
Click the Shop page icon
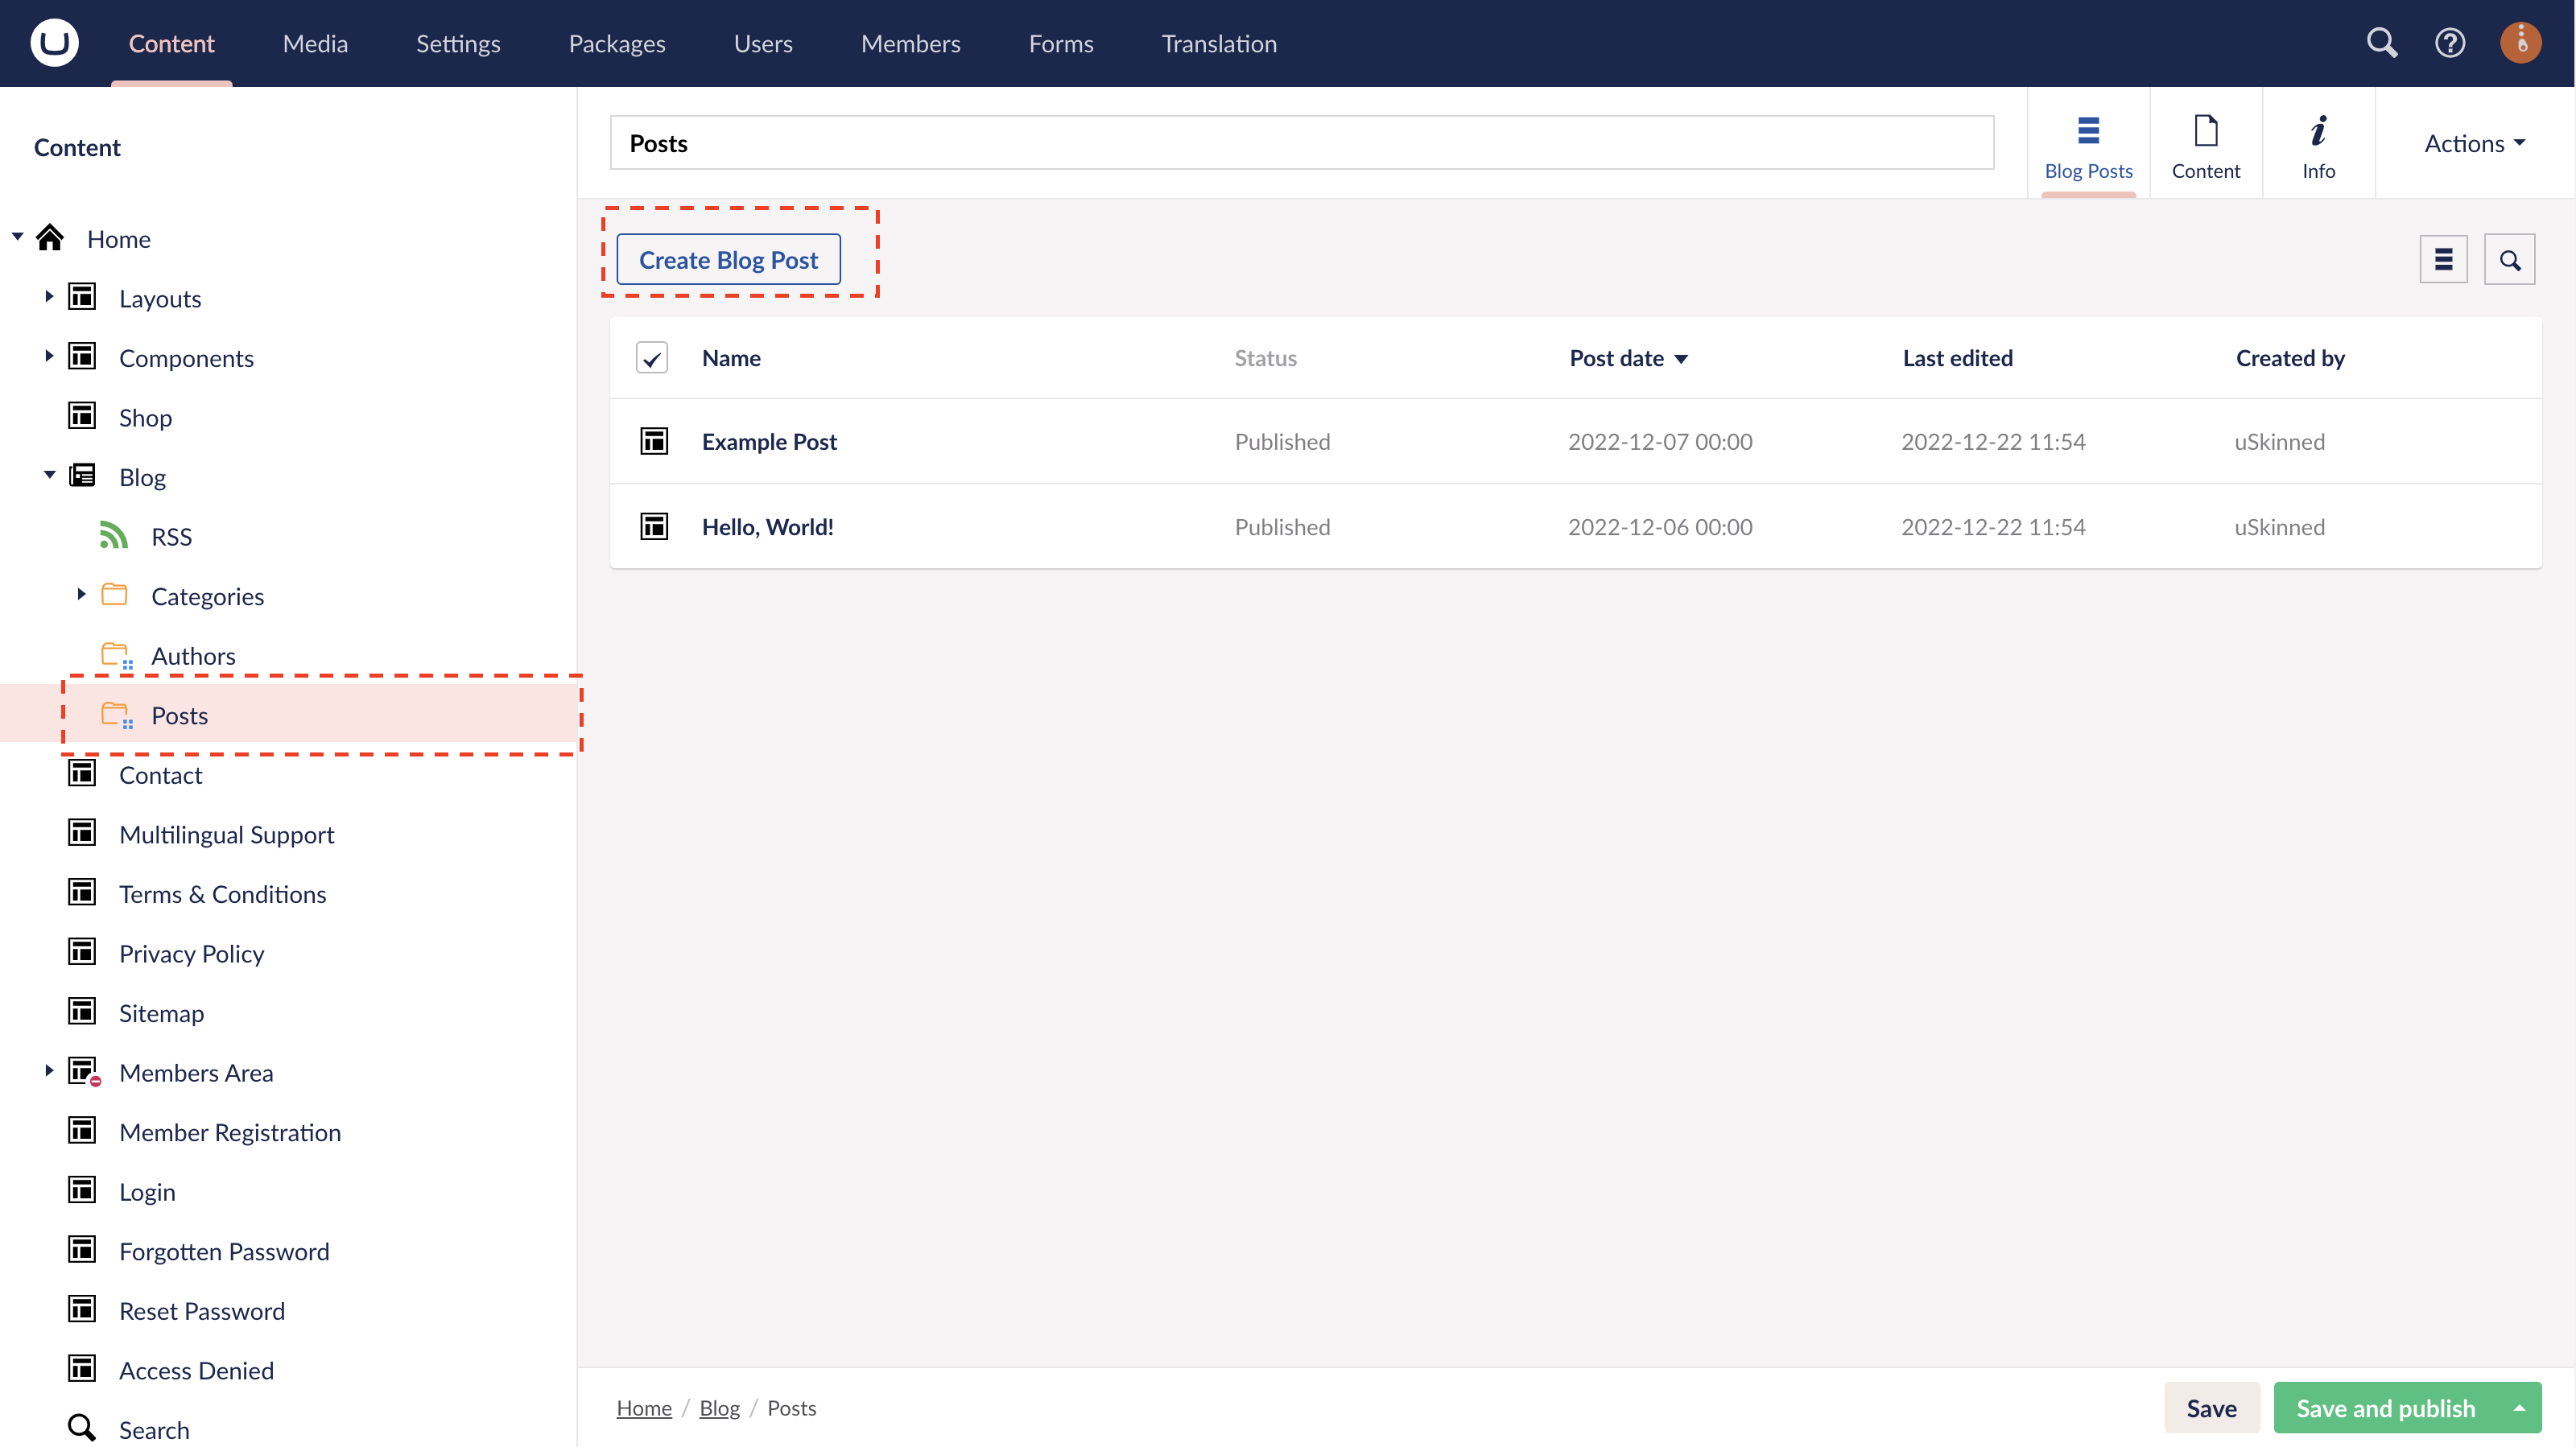click(x=82, y=416)
